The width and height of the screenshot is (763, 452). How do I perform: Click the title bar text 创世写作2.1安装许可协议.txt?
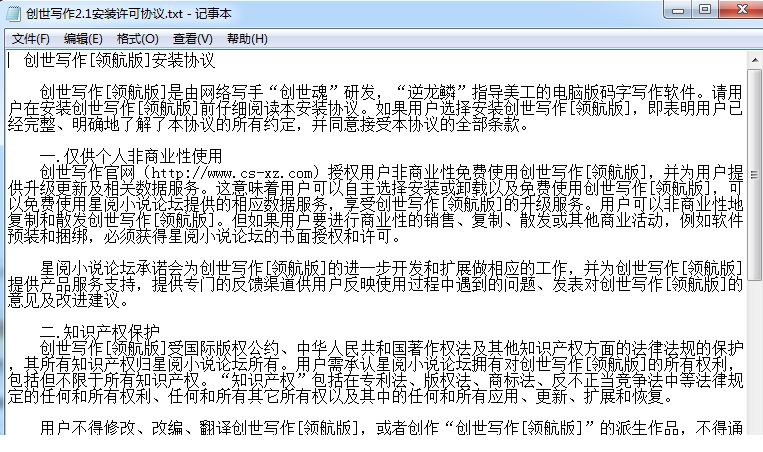click(x=105, y=14)
